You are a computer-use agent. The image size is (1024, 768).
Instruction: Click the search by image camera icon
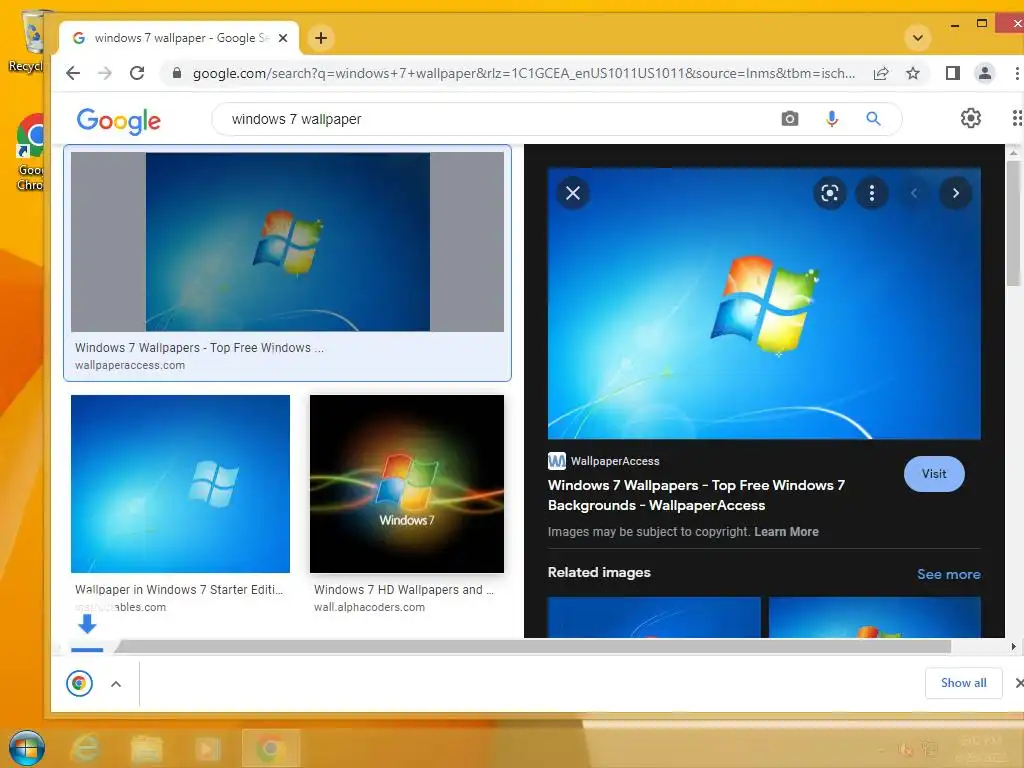coord(790,119)
